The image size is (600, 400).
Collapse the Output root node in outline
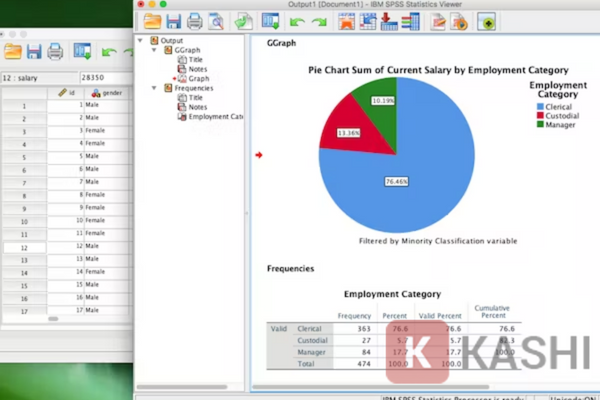[154, 41]
